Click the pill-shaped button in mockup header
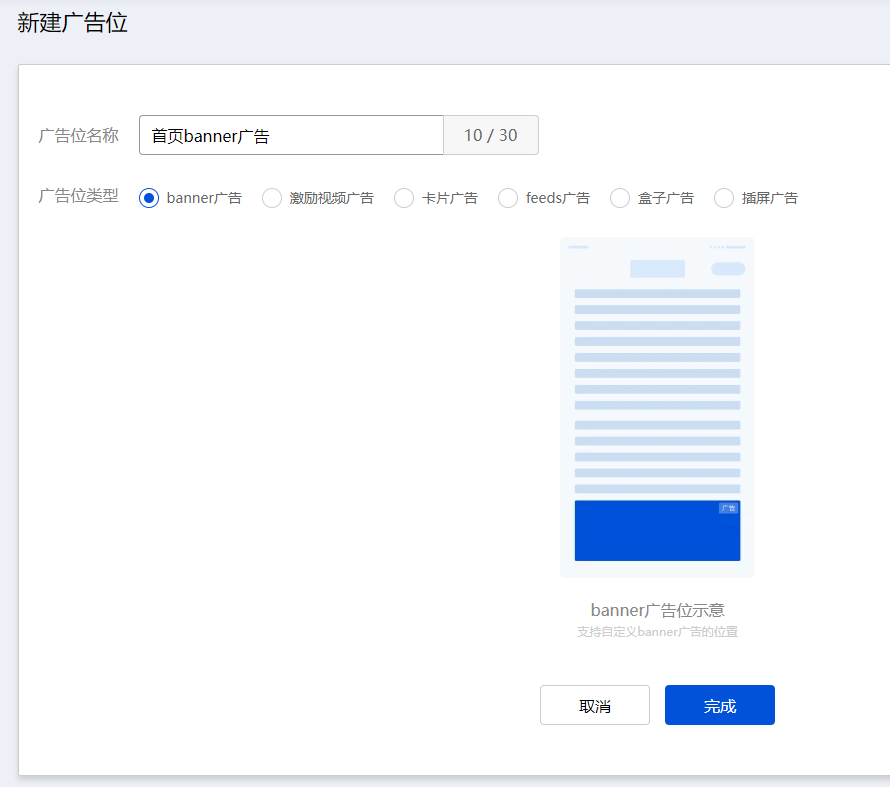This screenshot has width=890, height=787. 727,268
